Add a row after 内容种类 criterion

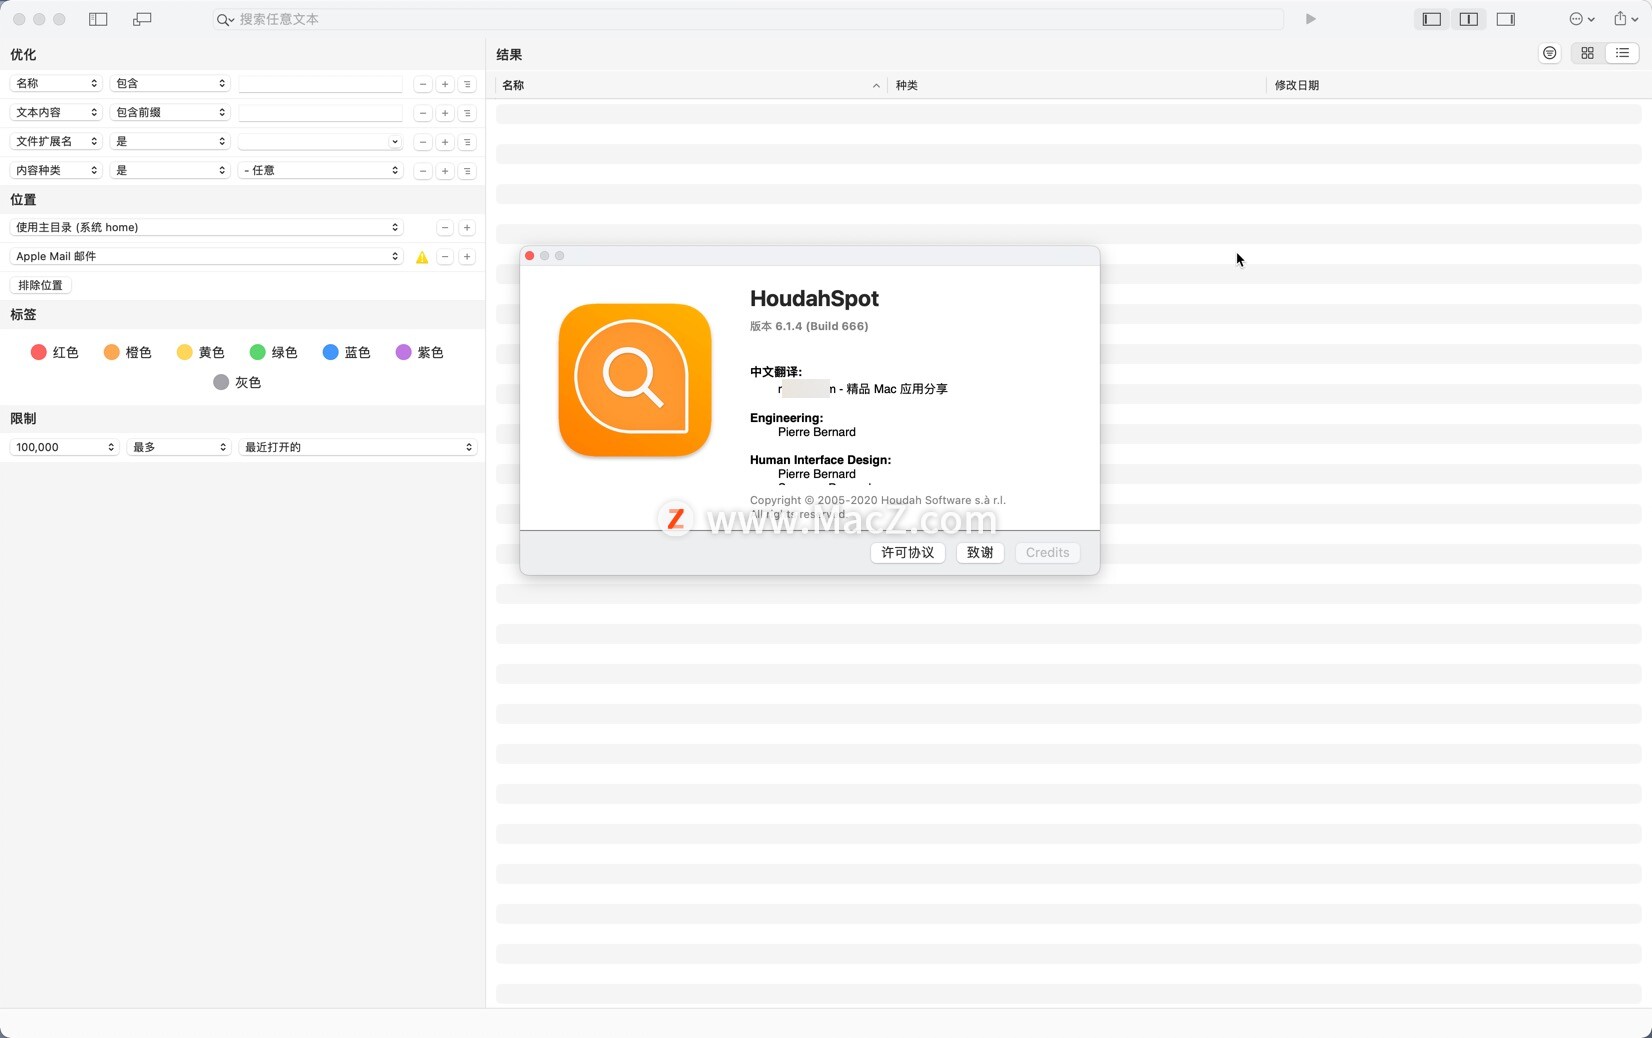click(x=445, y=172)
